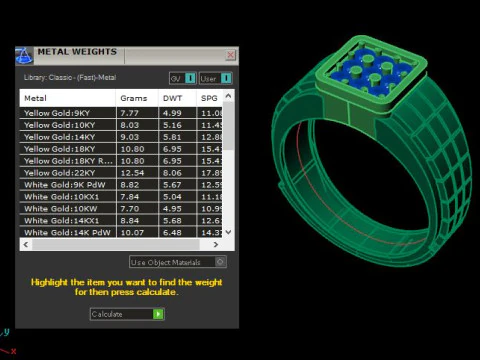Toggle the User library switch

(215, 78)
